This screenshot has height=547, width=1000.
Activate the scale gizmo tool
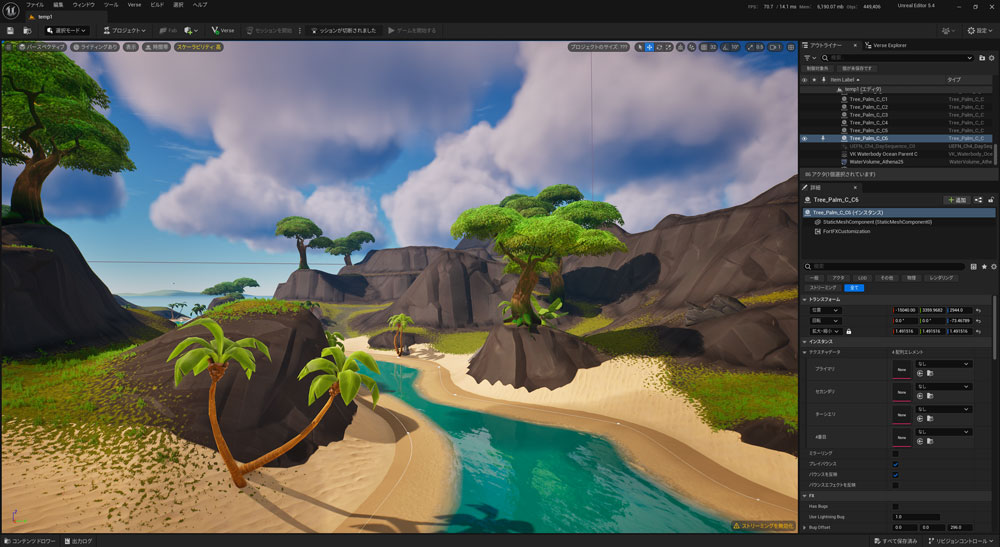click(668, 47)
